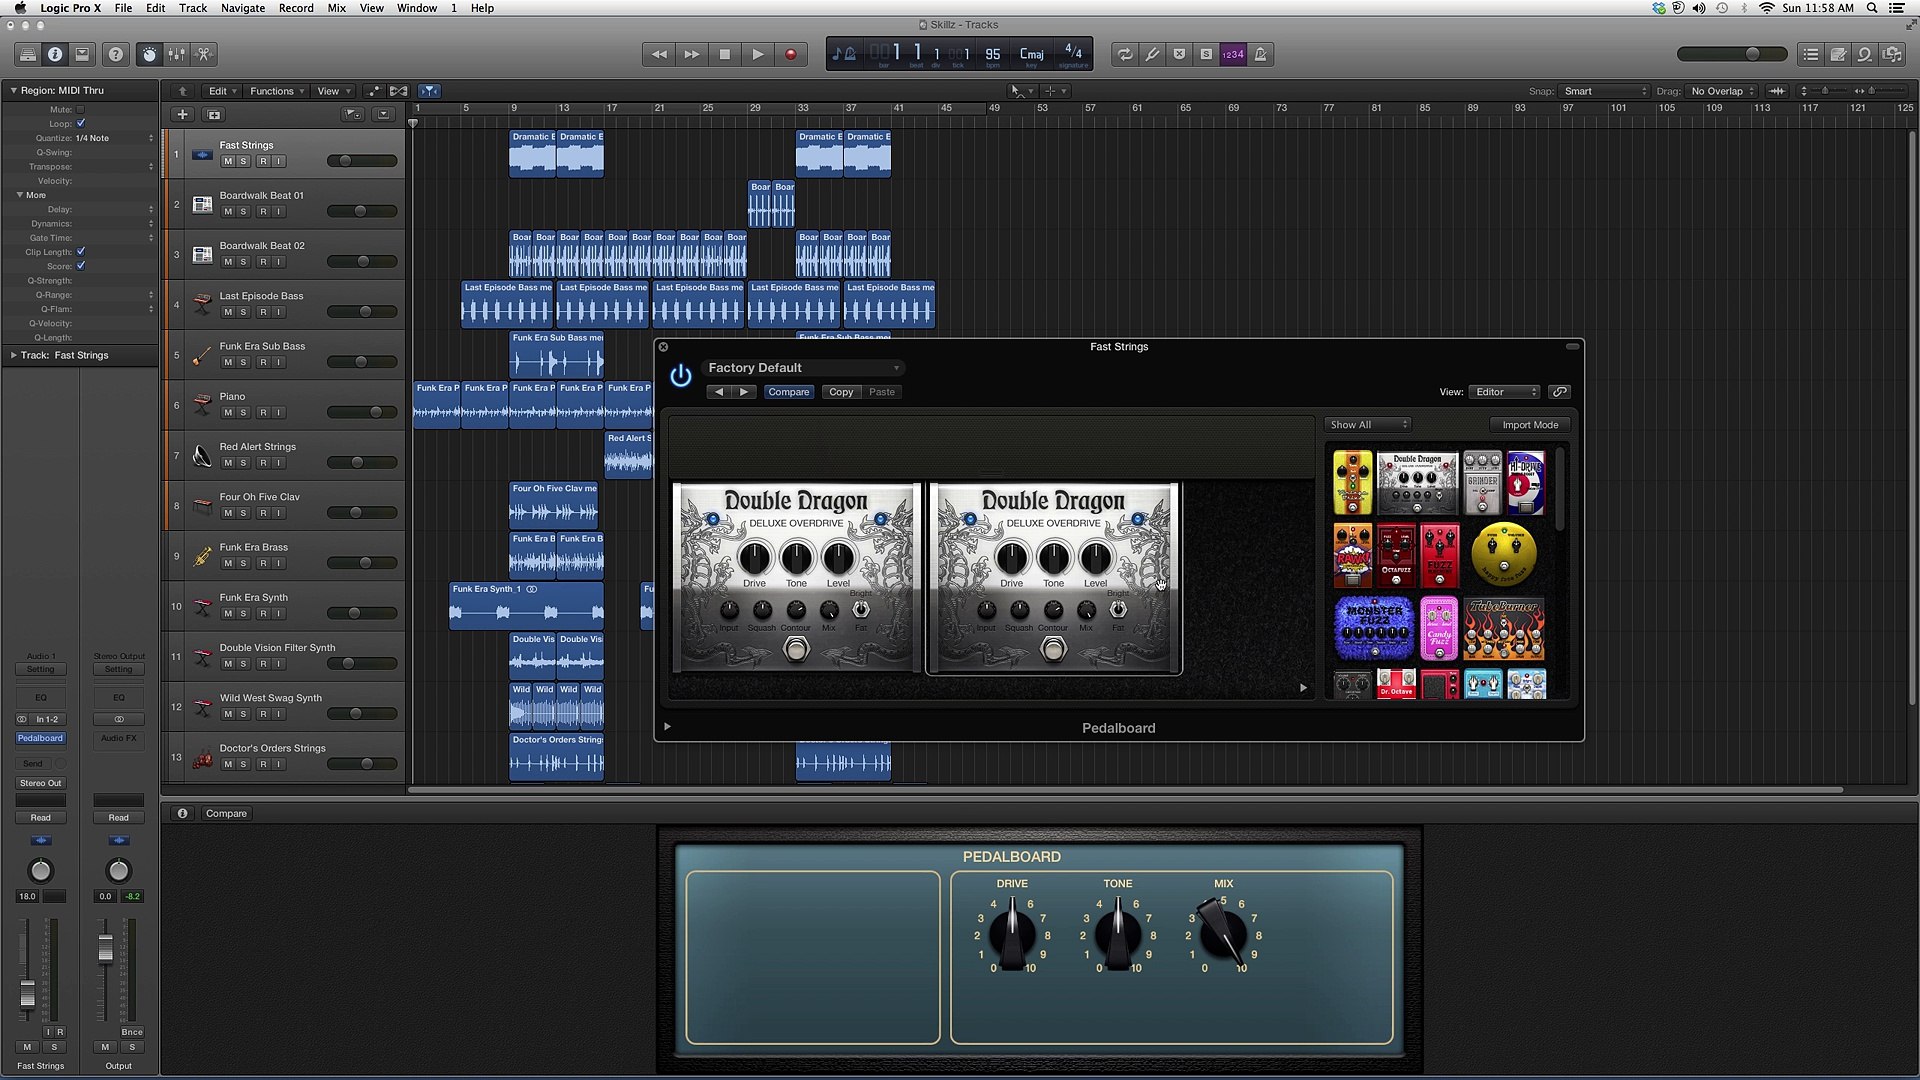Expand the Track: Fast Strings disclosure triangle
Viewport: 1920px width, 1080px height.
coord(13,355)
